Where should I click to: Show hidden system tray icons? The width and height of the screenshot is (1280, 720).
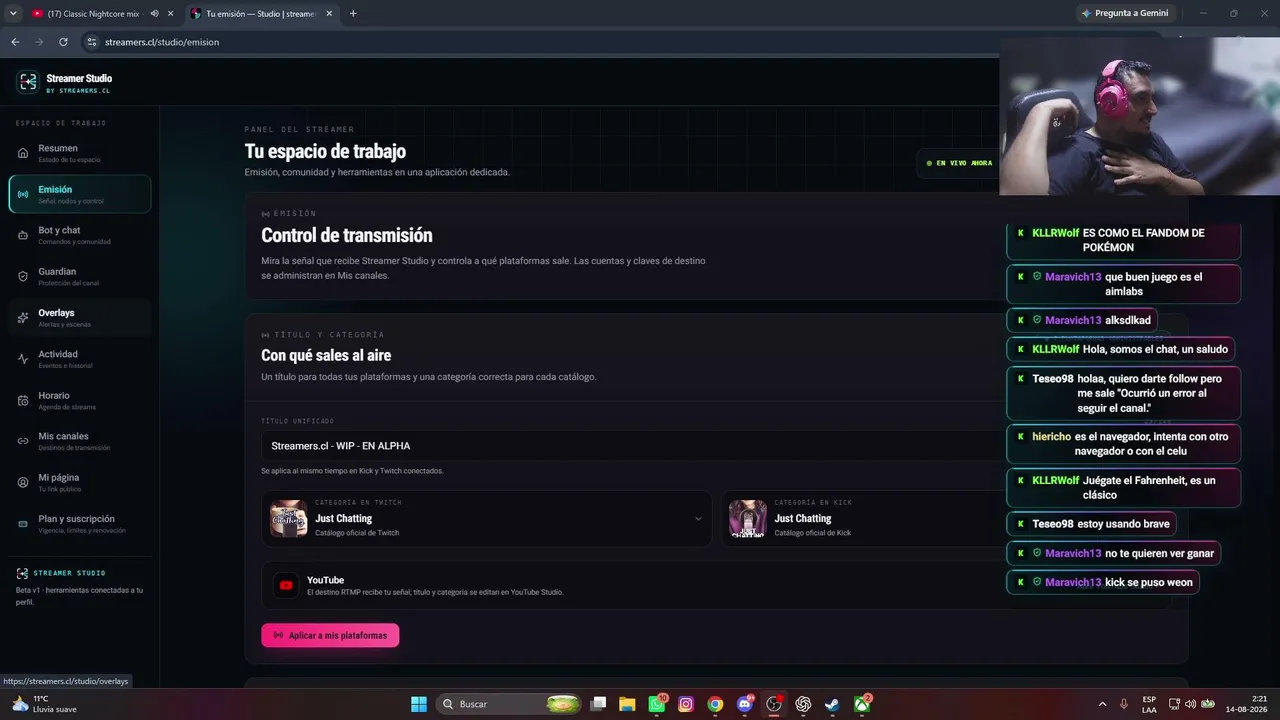pyautogui.click(x=1102, y=704)
